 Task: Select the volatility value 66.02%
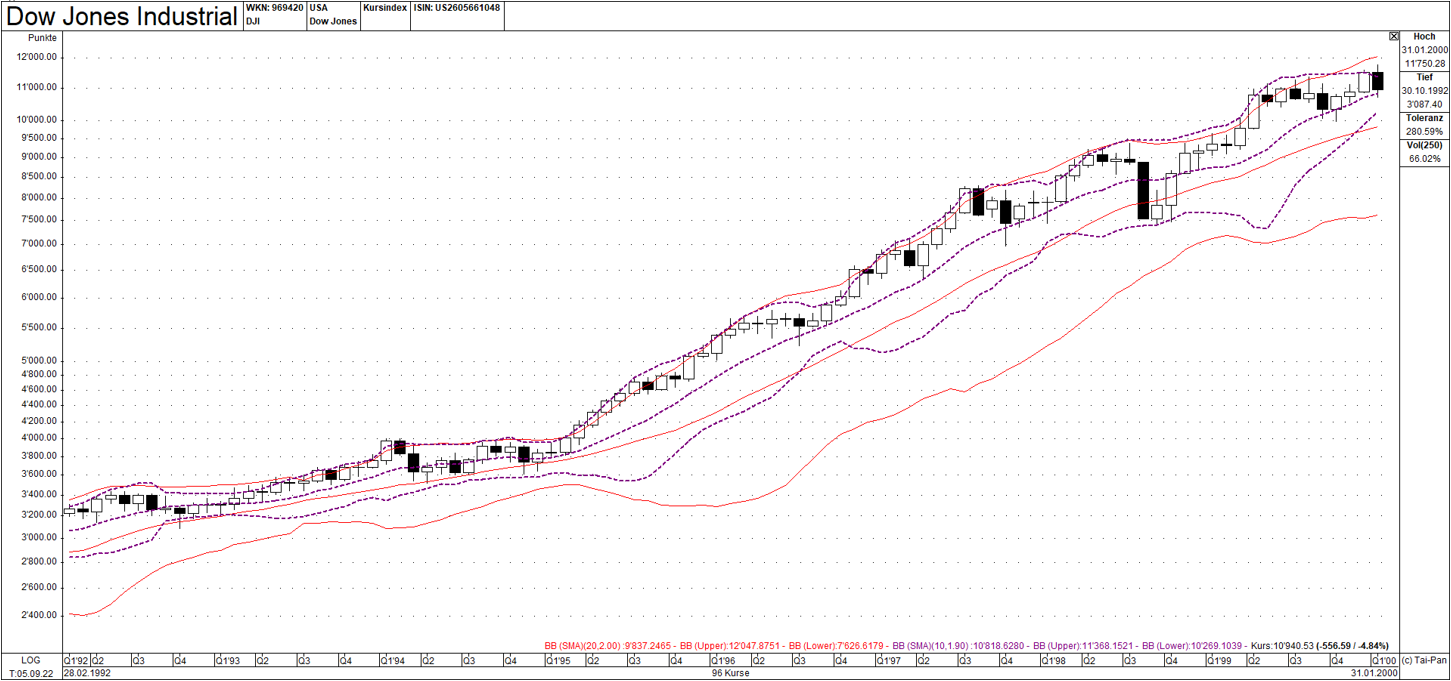(x=1425, y=158)
